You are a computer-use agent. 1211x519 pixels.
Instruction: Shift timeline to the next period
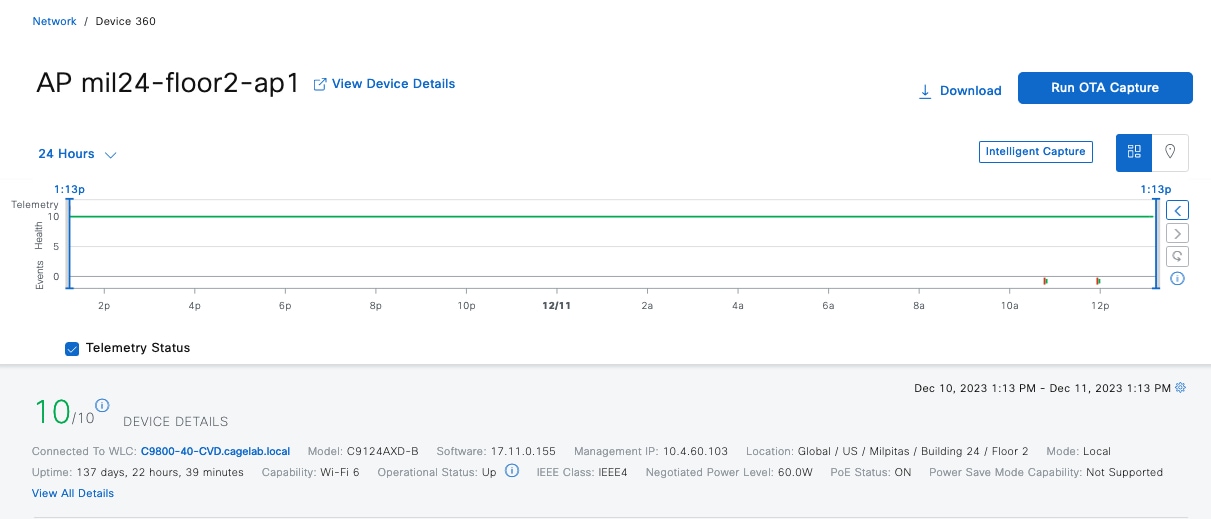point(1178,233)
